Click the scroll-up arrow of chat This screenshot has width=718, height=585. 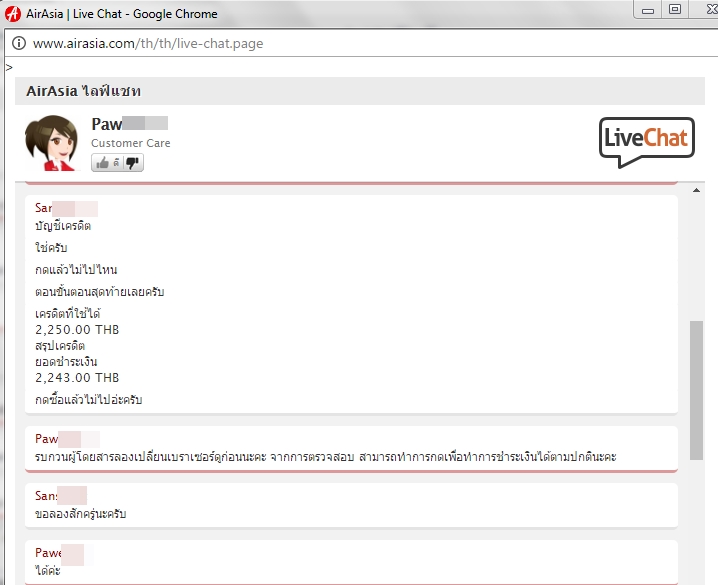click(x=696, y=190)
